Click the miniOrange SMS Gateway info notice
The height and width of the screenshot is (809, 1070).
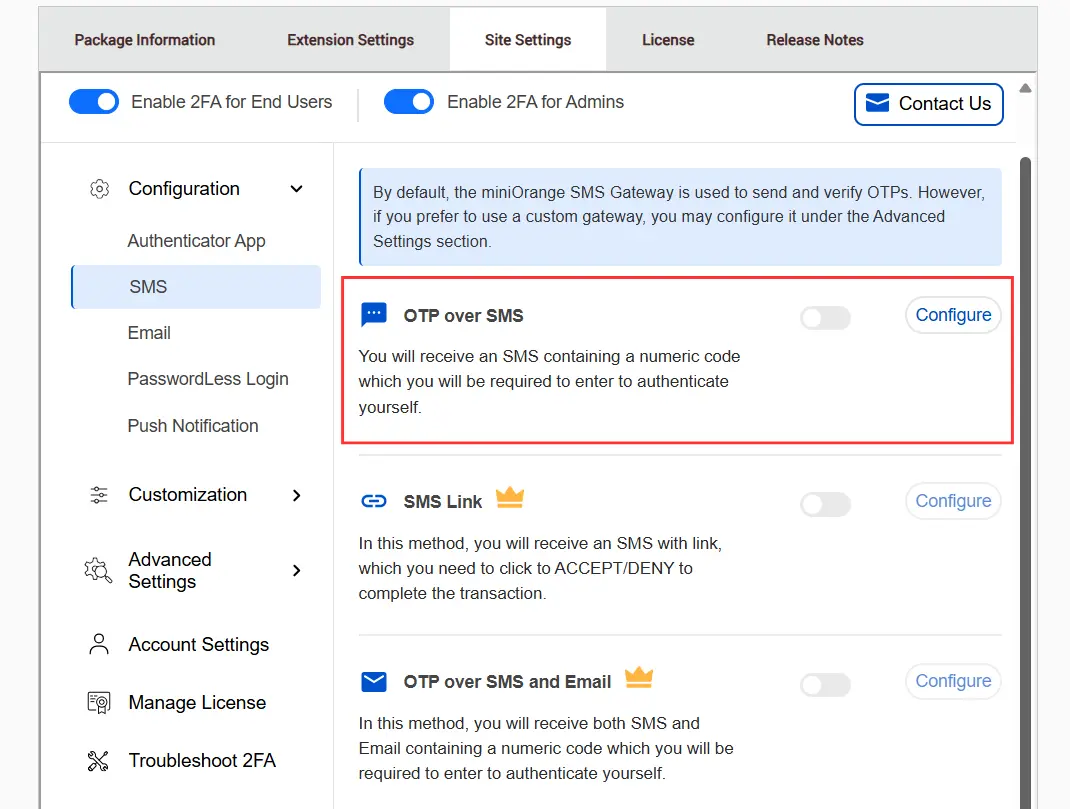(x=680, y=217)
